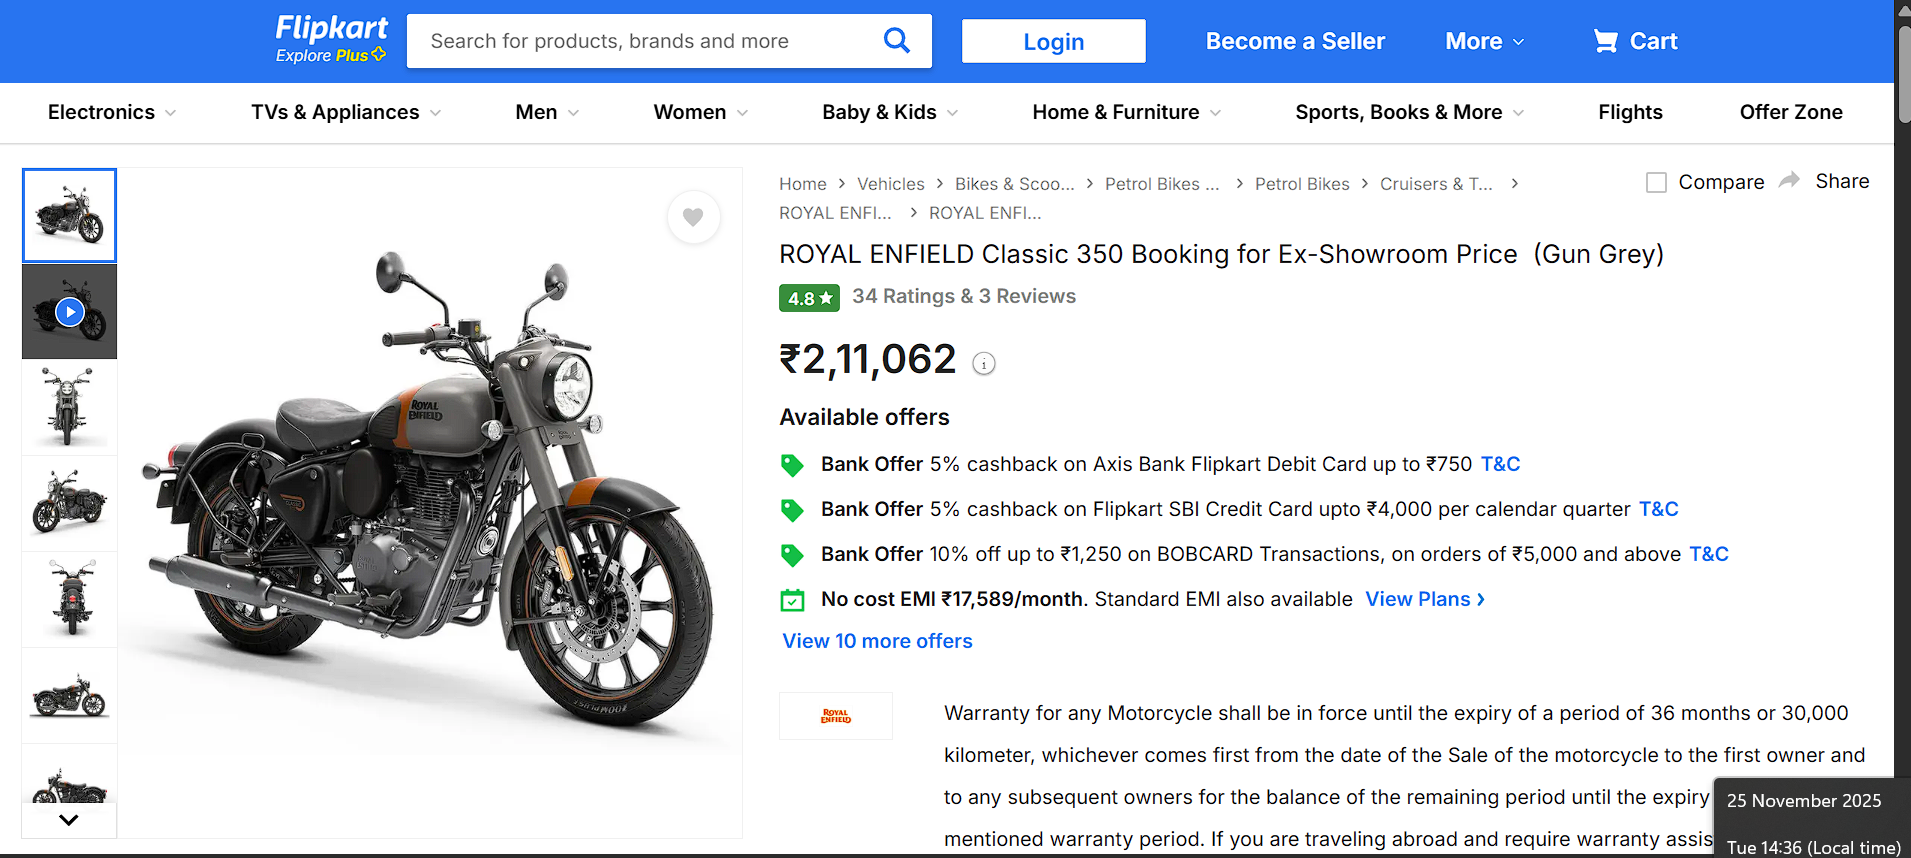Add bike to wishlist heart icon
The image size is (1911, 858).
click(x=693, y=217)
